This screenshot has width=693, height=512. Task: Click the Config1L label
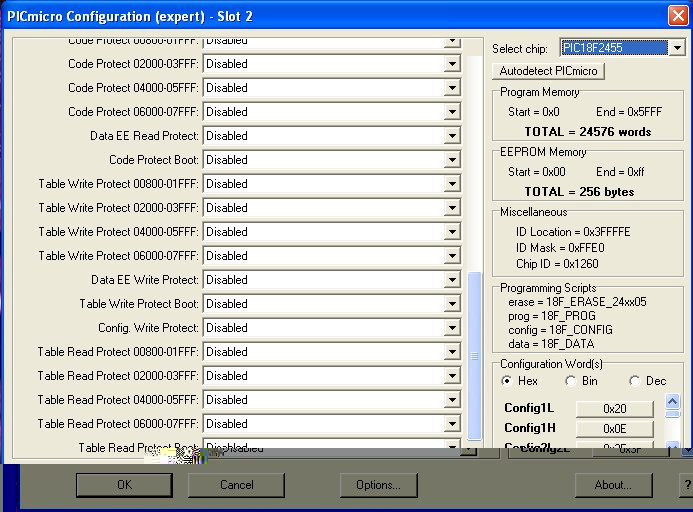tap(529, 408)
